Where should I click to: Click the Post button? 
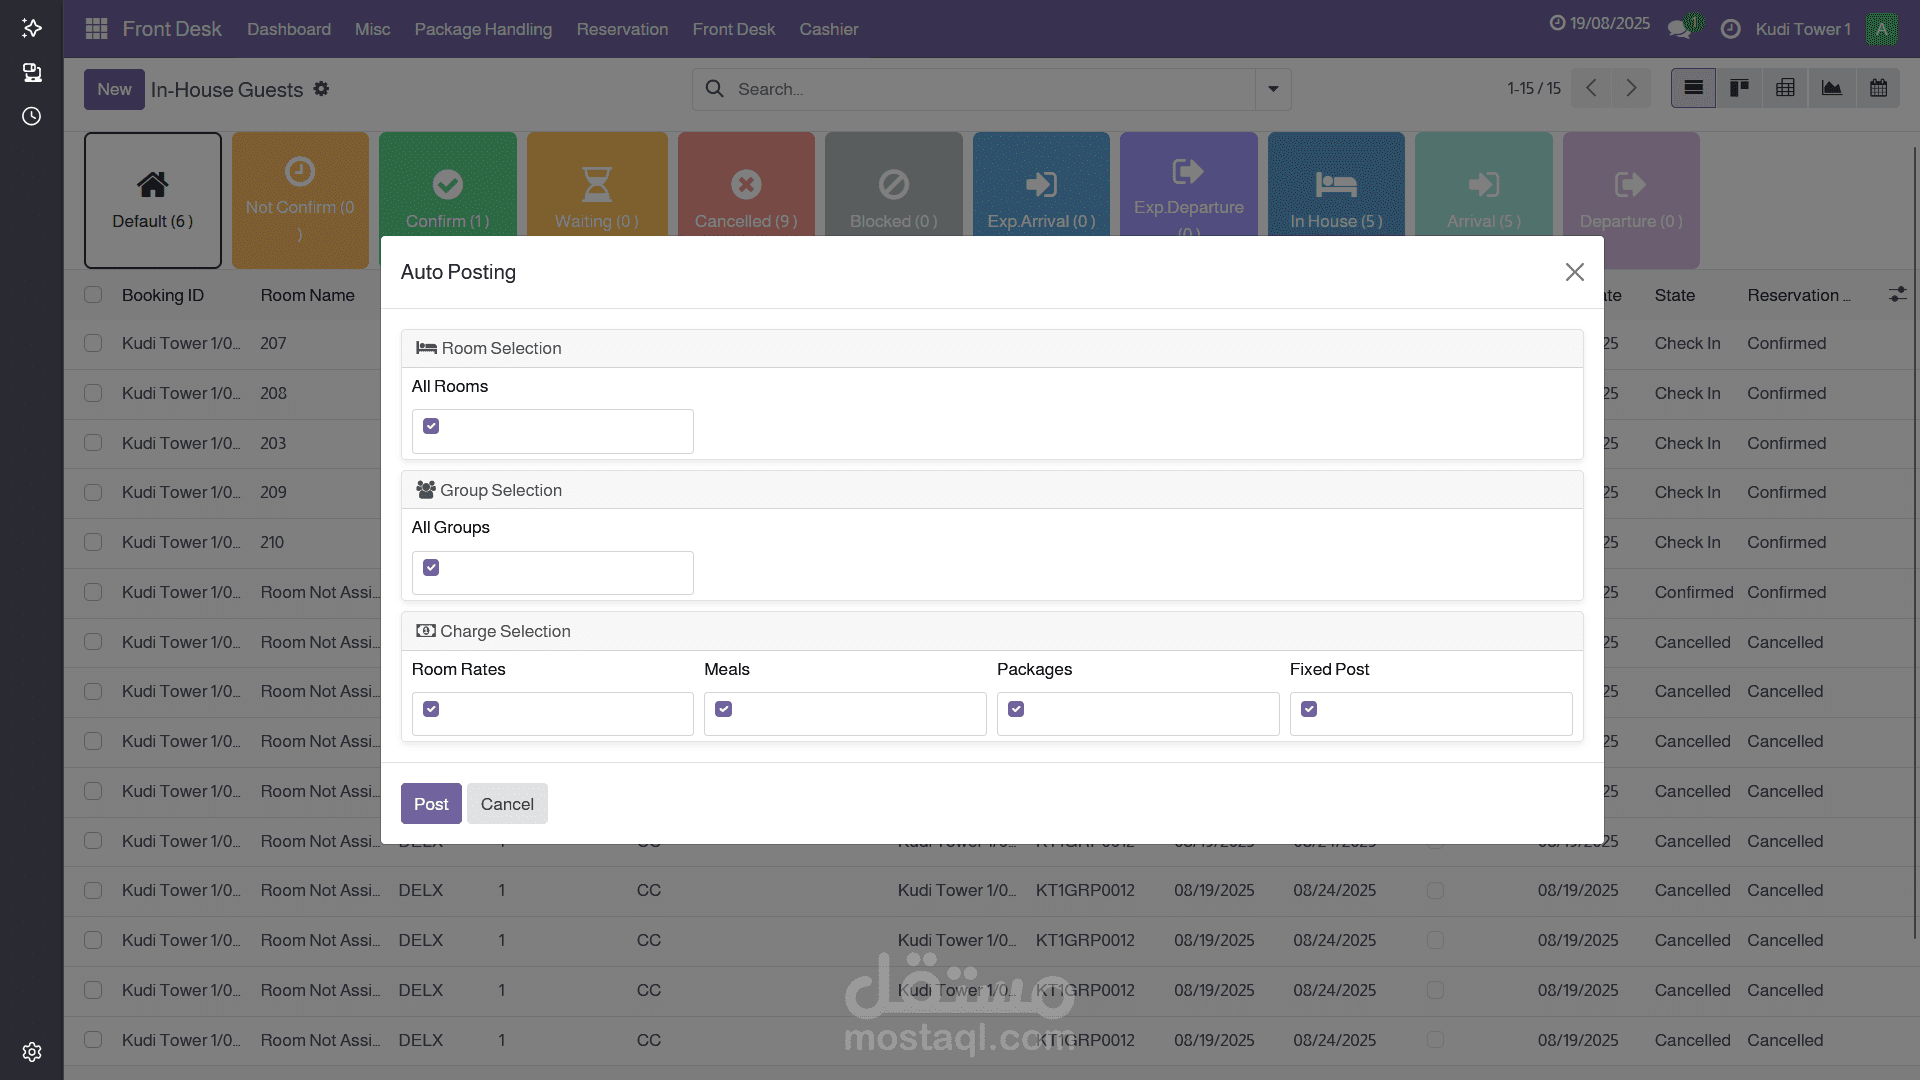coord(431,804)
